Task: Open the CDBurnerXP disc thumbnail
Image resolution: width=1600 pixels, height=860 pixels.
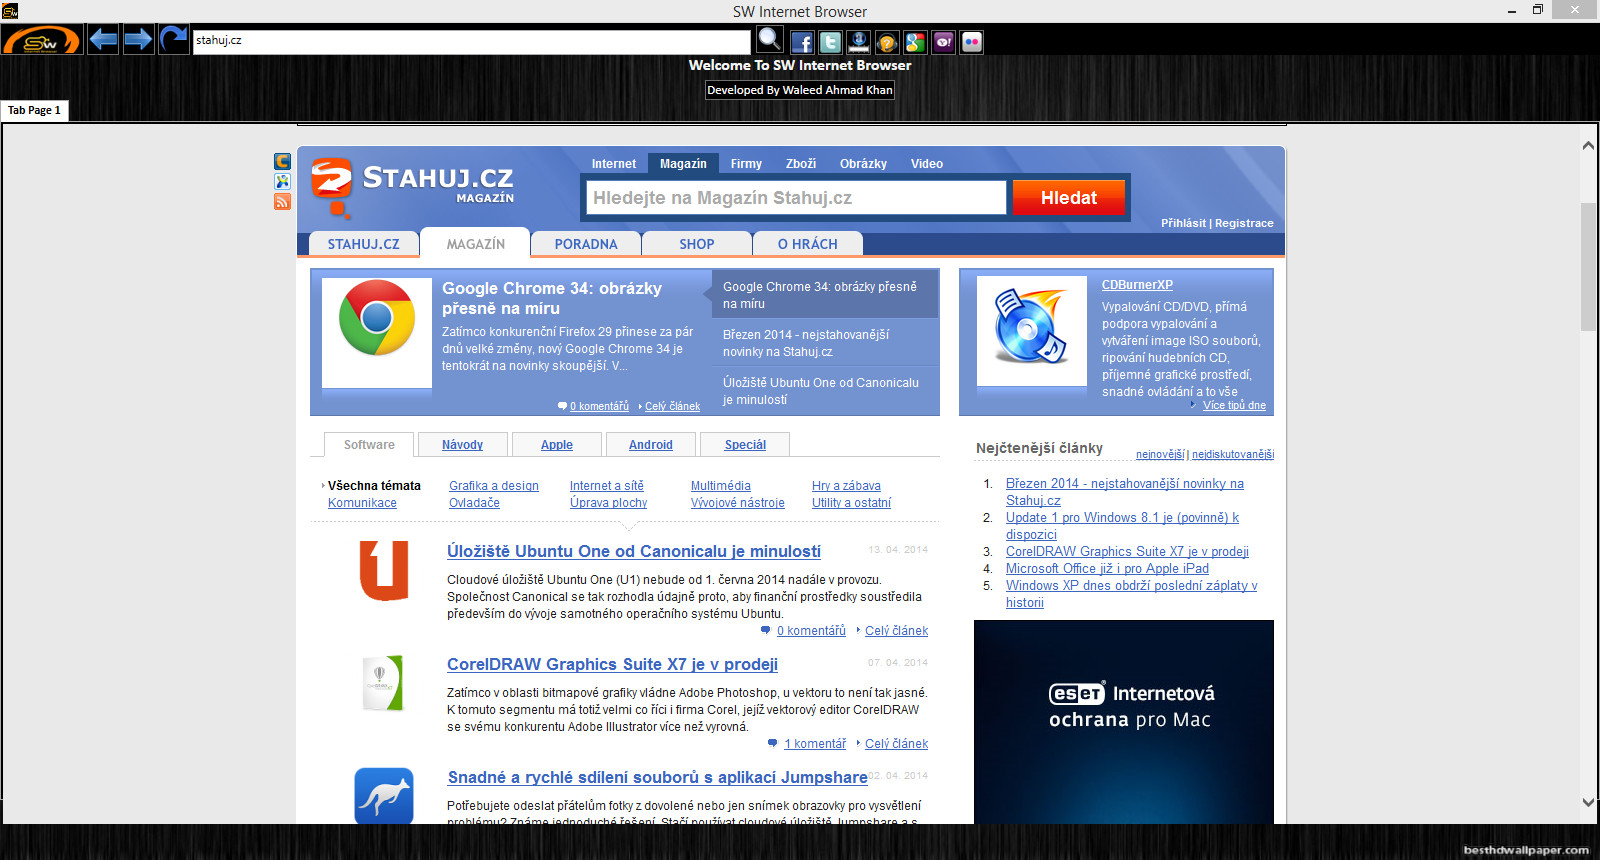Action: click(x=1032, y=331)
